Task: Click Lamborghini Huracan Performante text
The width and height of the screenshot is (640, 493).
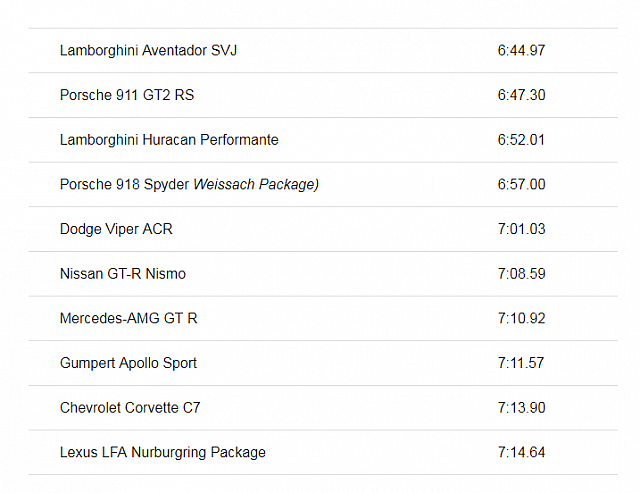Action: point(169,140)
